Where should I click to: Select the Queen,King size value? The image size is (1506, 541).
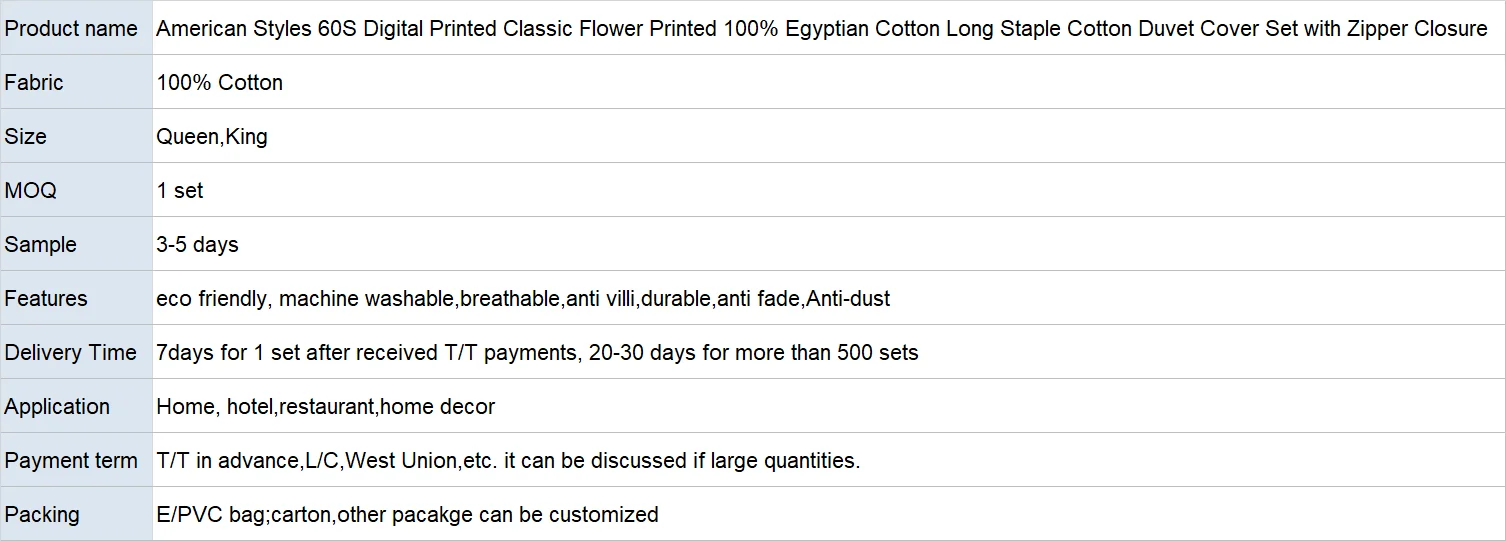tap(212, 137)
